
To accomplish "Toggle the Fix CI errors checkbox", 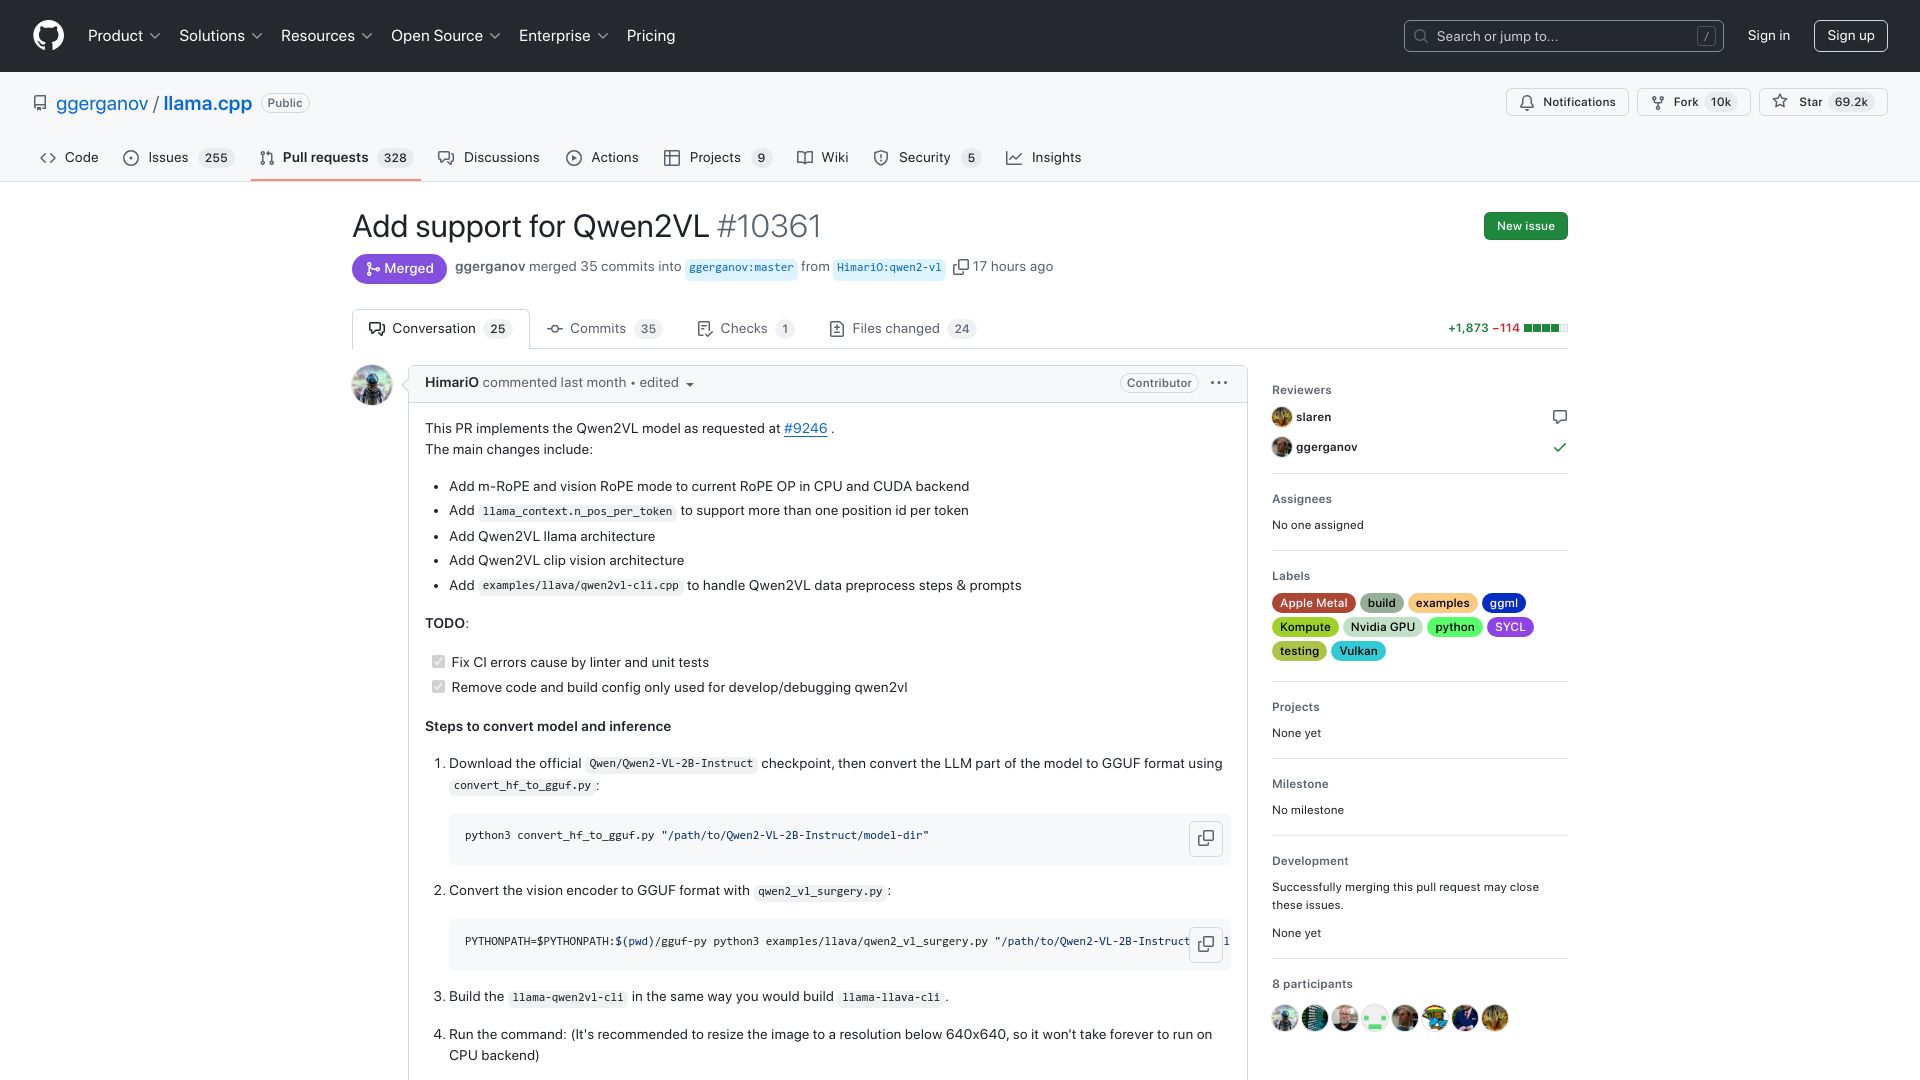I will [x=438, y=662].
